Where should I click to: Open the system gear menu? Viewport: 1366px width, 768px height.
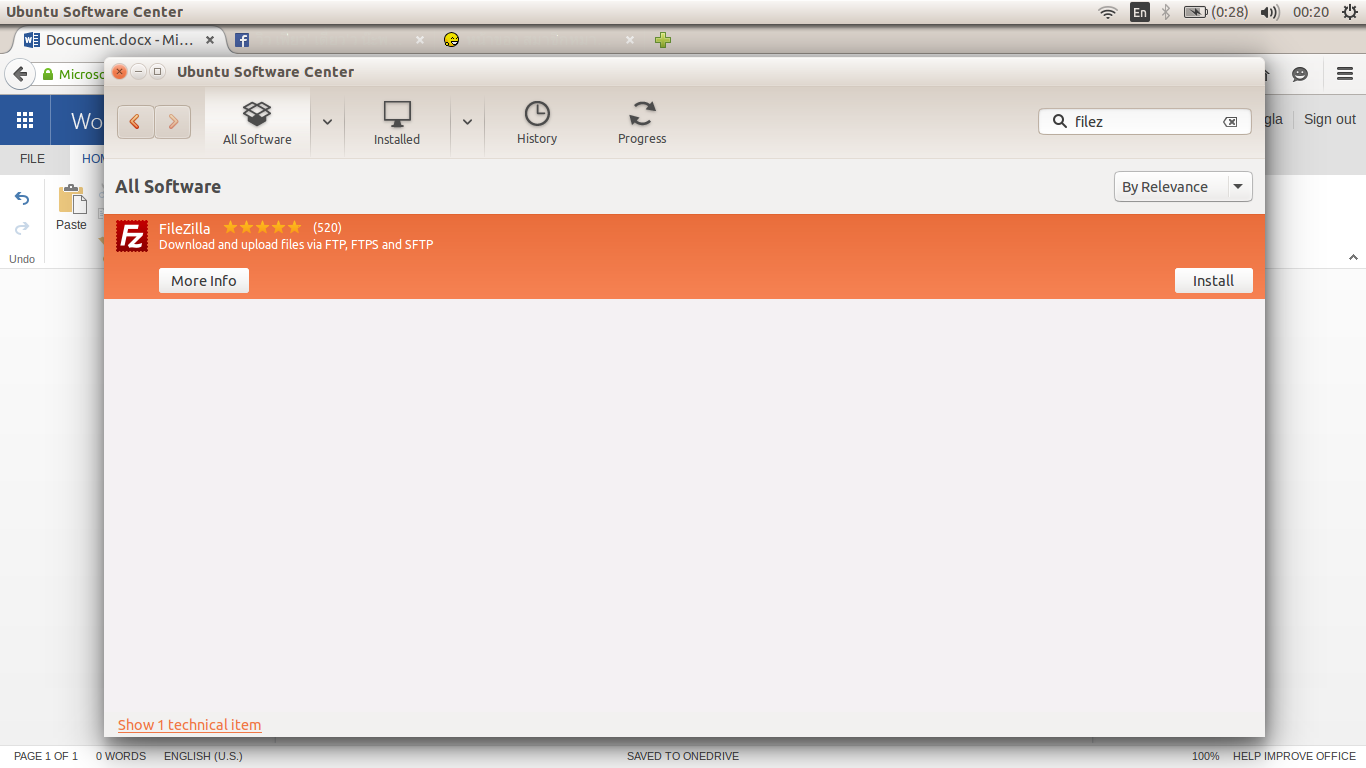pyautogui.click(x=1350, y=12)
